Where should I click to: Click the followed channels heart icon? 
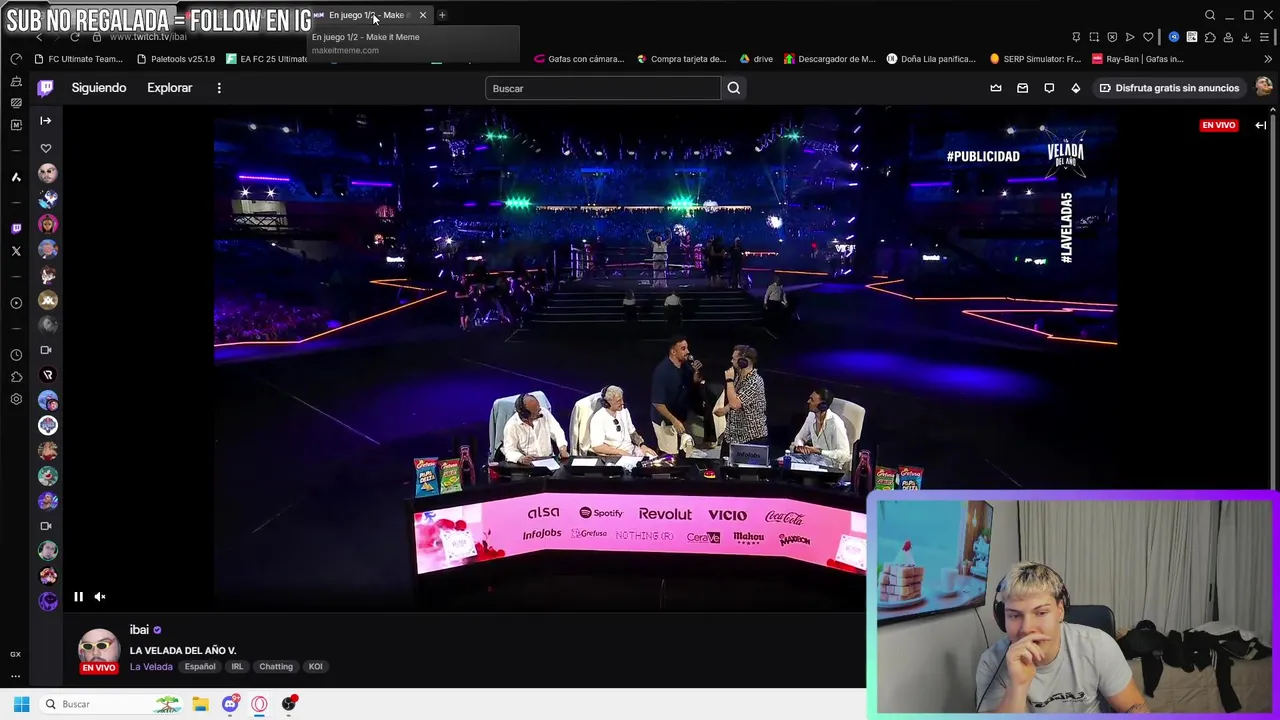click(x=45, y=148)
